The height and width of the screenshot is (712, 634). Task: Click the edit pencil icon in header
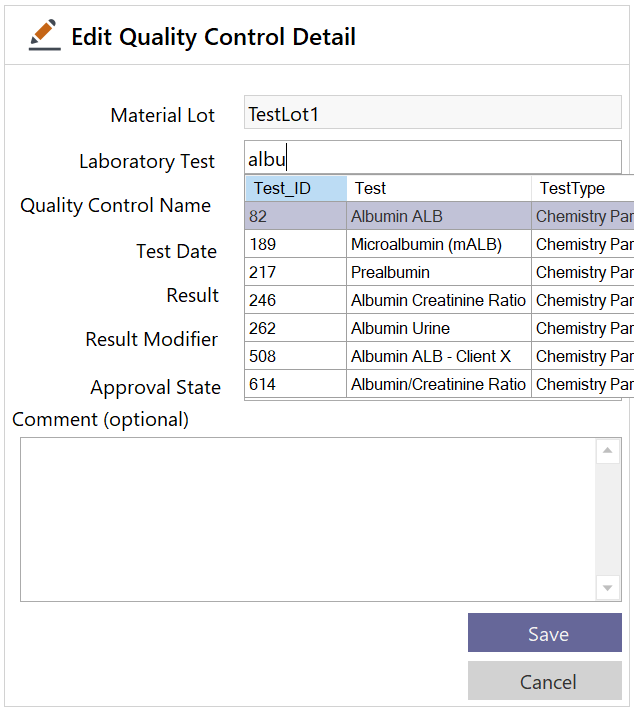click(44, 36)
